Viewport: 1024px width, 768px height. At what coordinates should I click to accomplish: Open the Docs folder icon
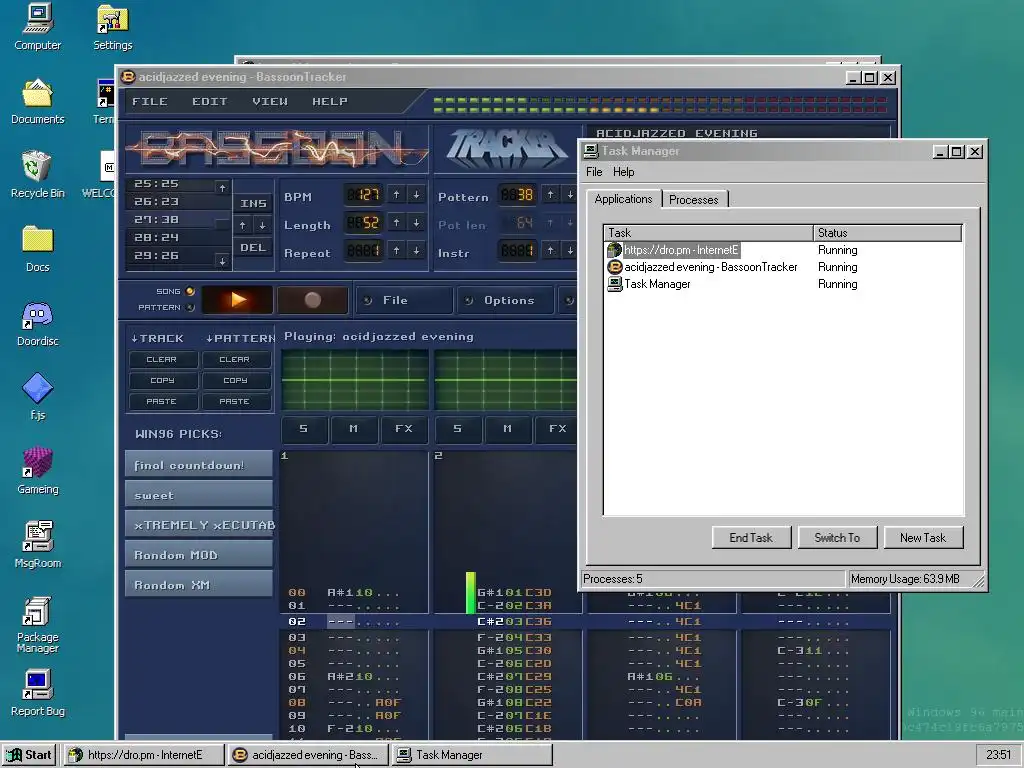pos(37,249)
